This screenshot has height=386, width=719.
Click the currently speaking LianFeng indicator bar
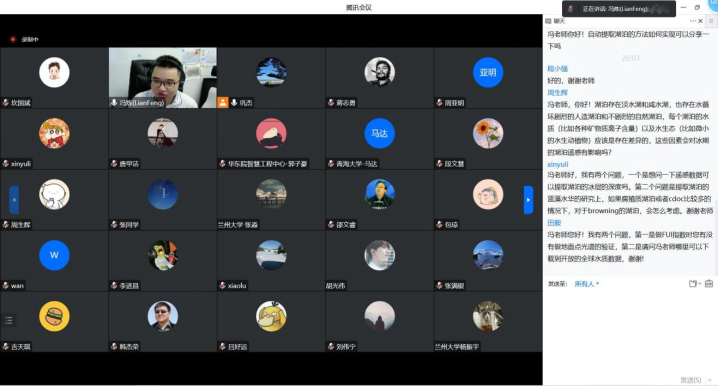click(619, 9)
